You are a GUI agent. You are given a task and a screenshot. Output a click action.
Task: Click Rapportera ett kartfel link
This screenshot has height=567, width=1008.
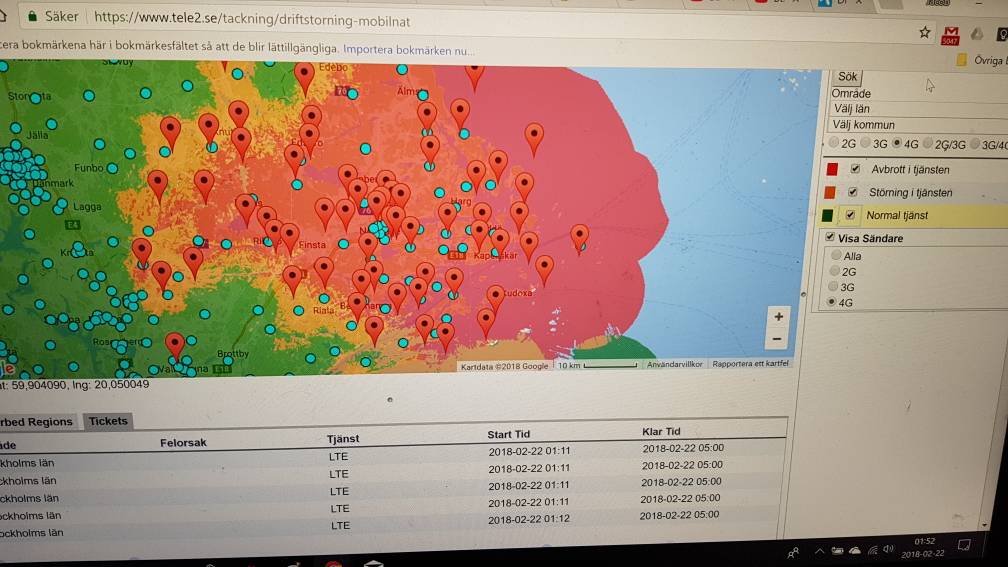750,363
